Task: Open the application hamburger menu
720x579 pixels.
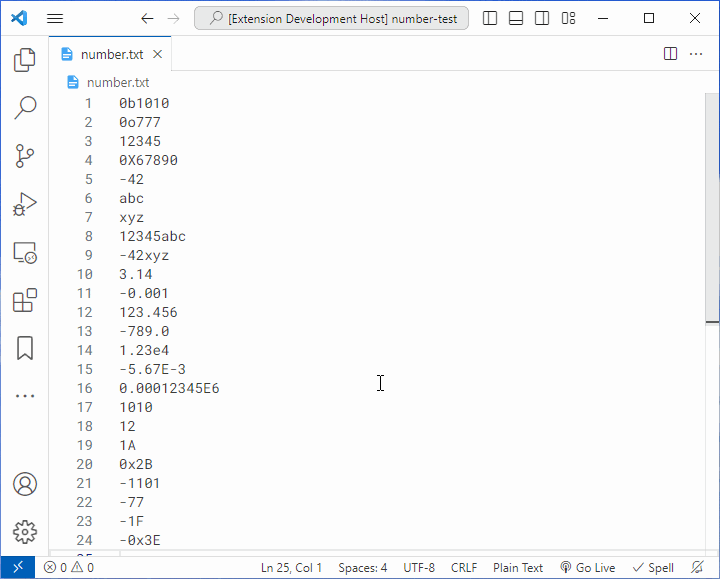Action: click(x=55, y=18)
